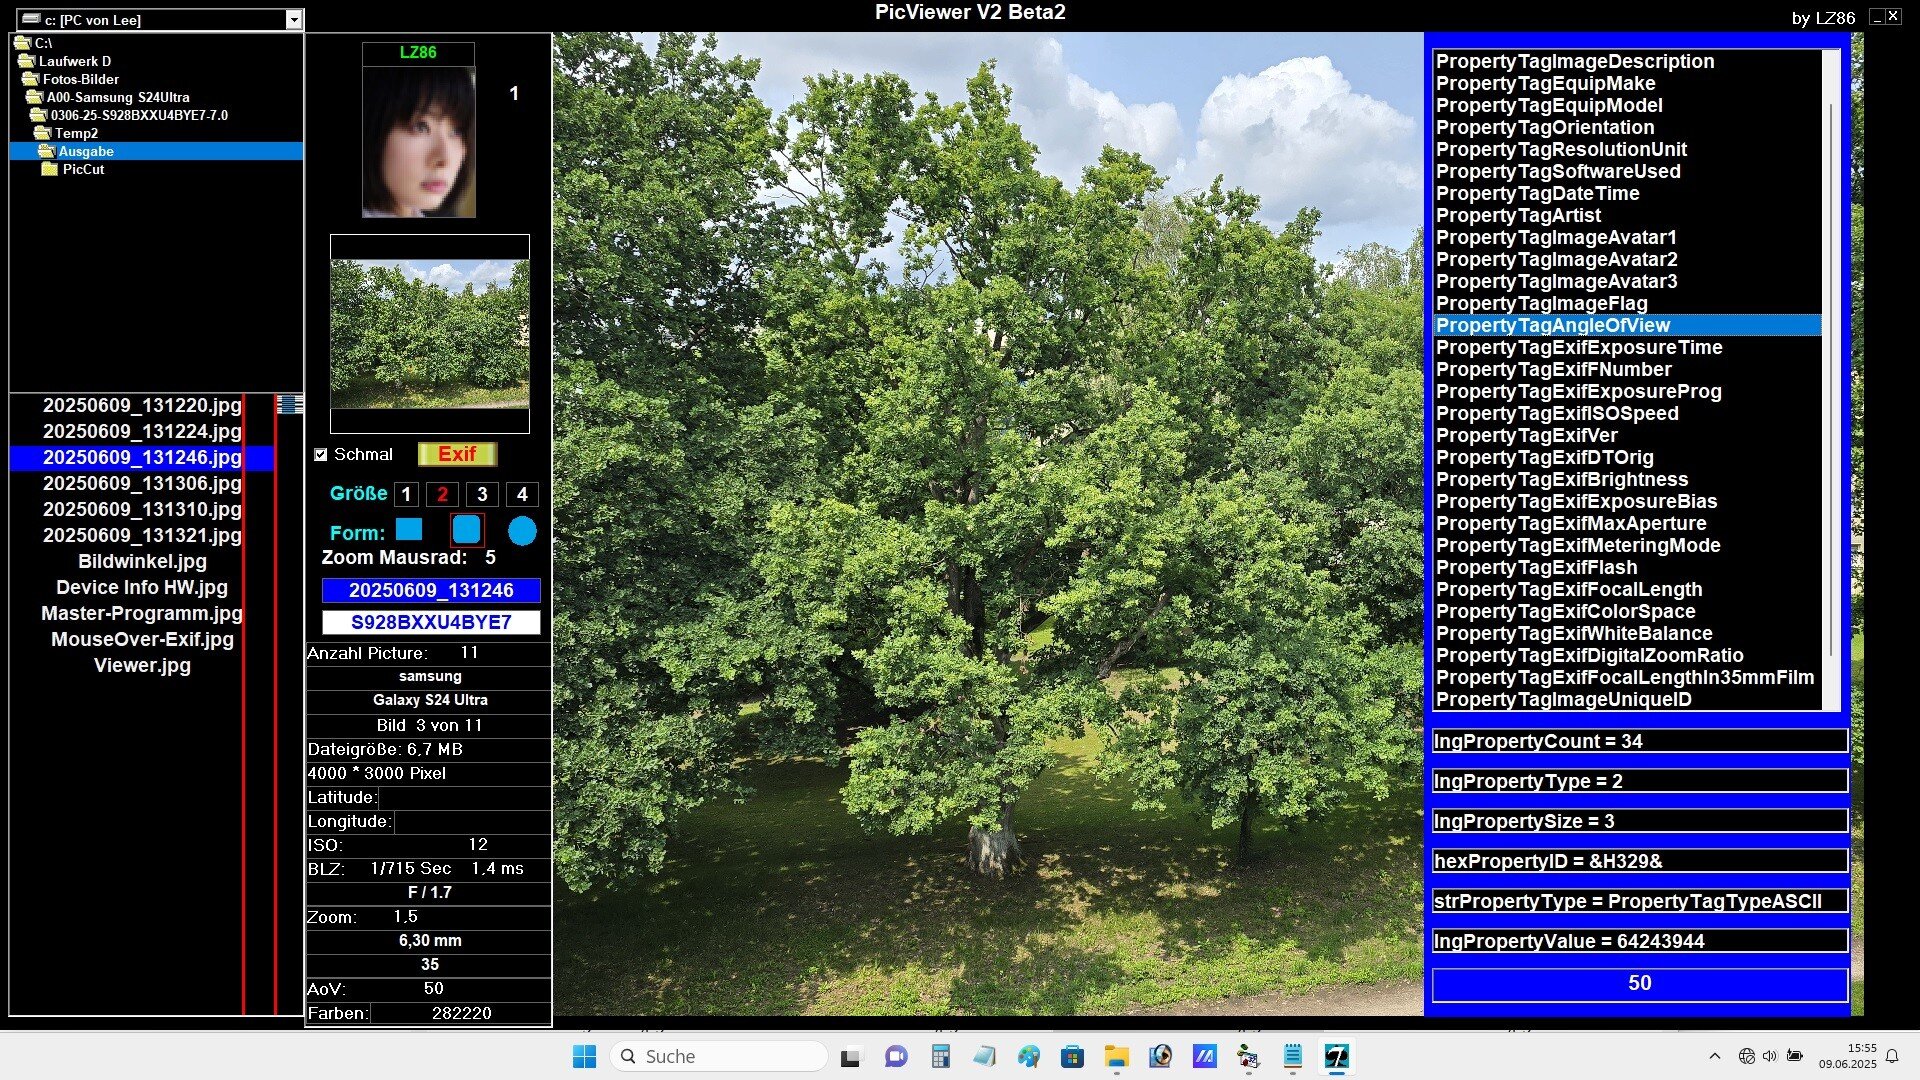Open file Bildwinkel.jpg in file list
1920x1080 pixels.
click(x=142, y=561)
